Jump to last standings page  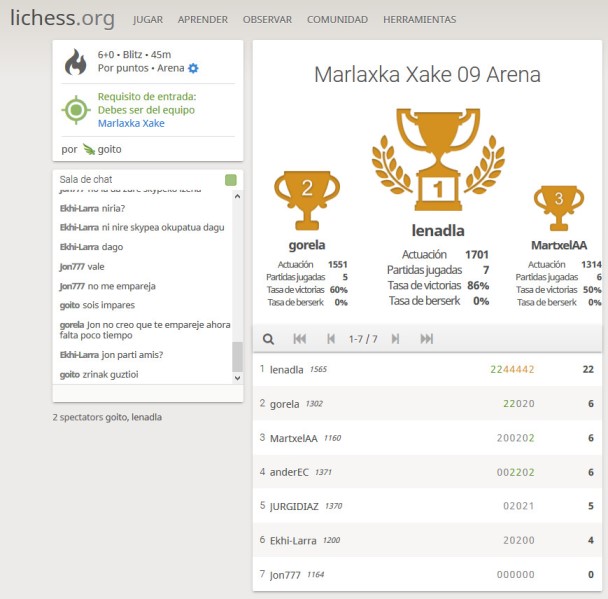pos(427,339)
